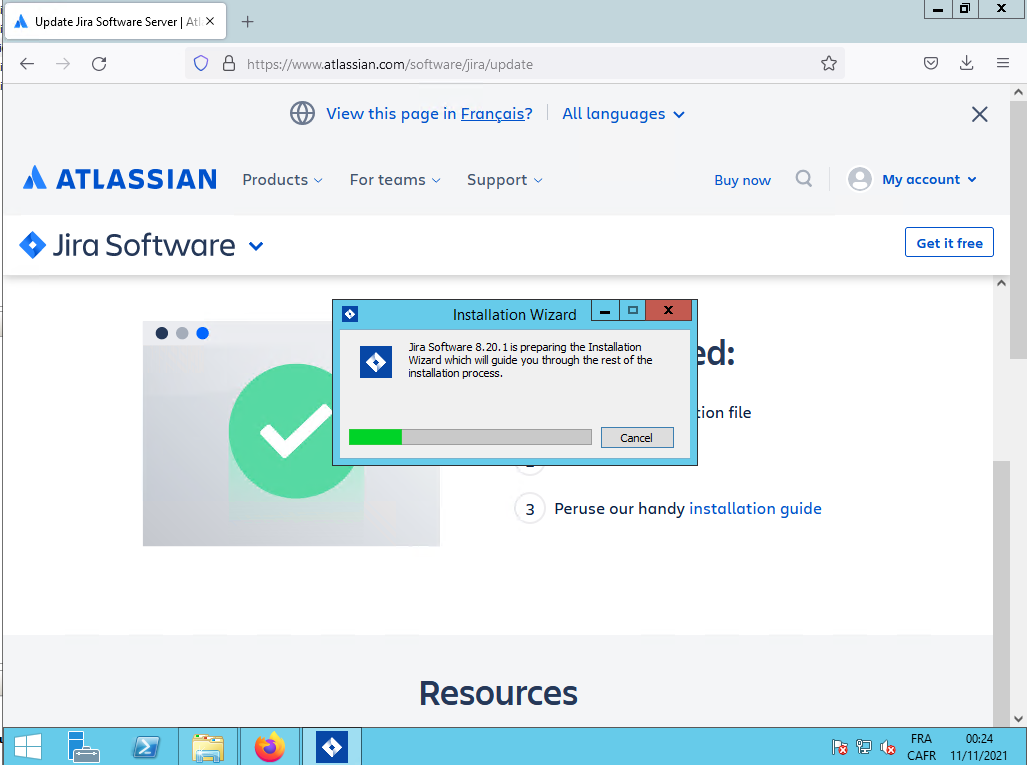Select Jira installer taskbar icon
The height and width of the screenshot is (765, 1027).
[331, 747]
